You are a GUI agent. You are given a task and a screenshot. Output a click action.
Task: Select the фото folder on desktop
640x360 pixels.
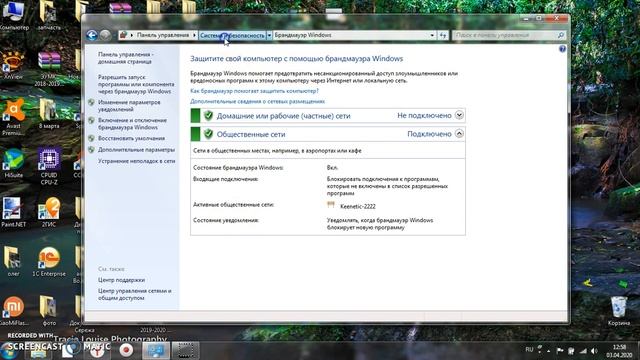(49, 311)
